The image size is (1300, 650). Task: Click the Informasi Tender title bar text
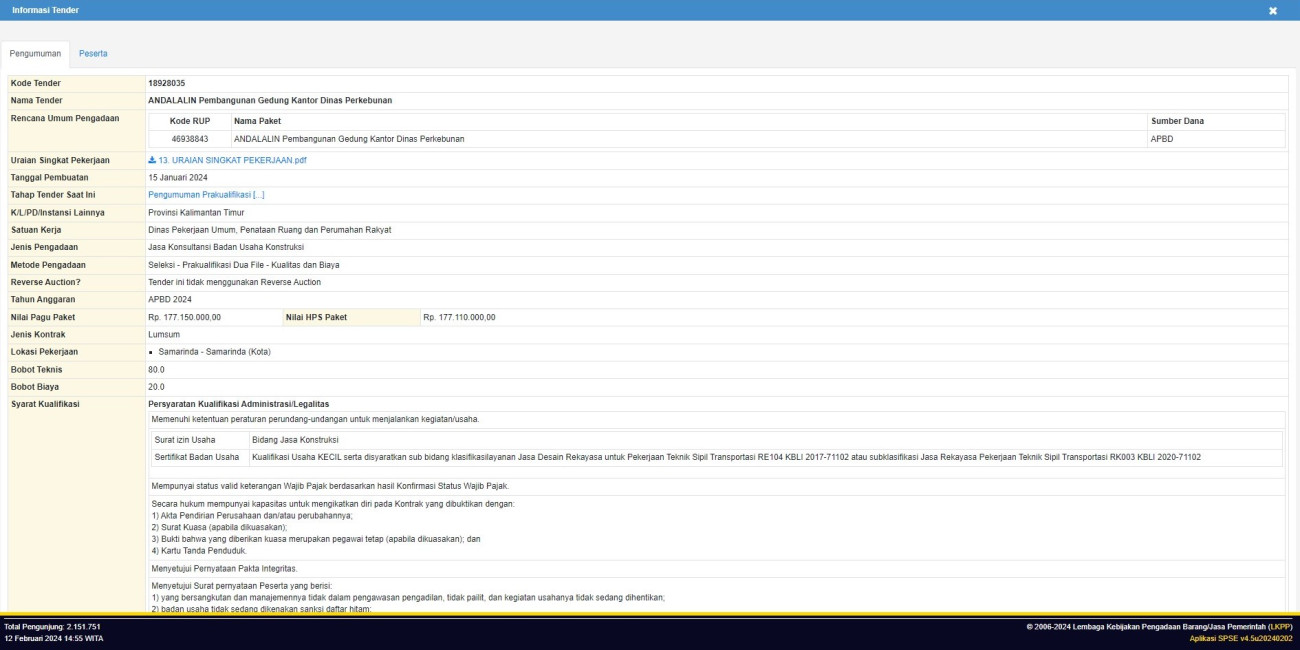point(45,10)
